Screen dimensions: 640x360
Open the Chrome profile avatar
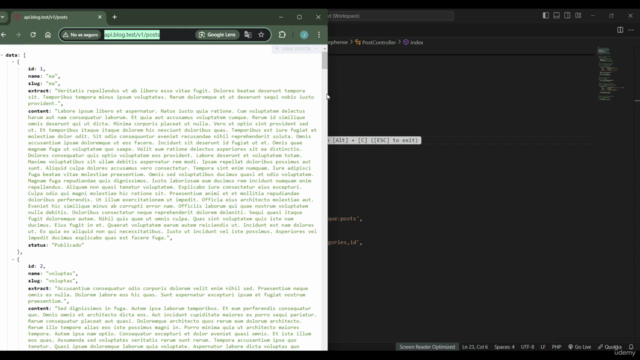304,35
